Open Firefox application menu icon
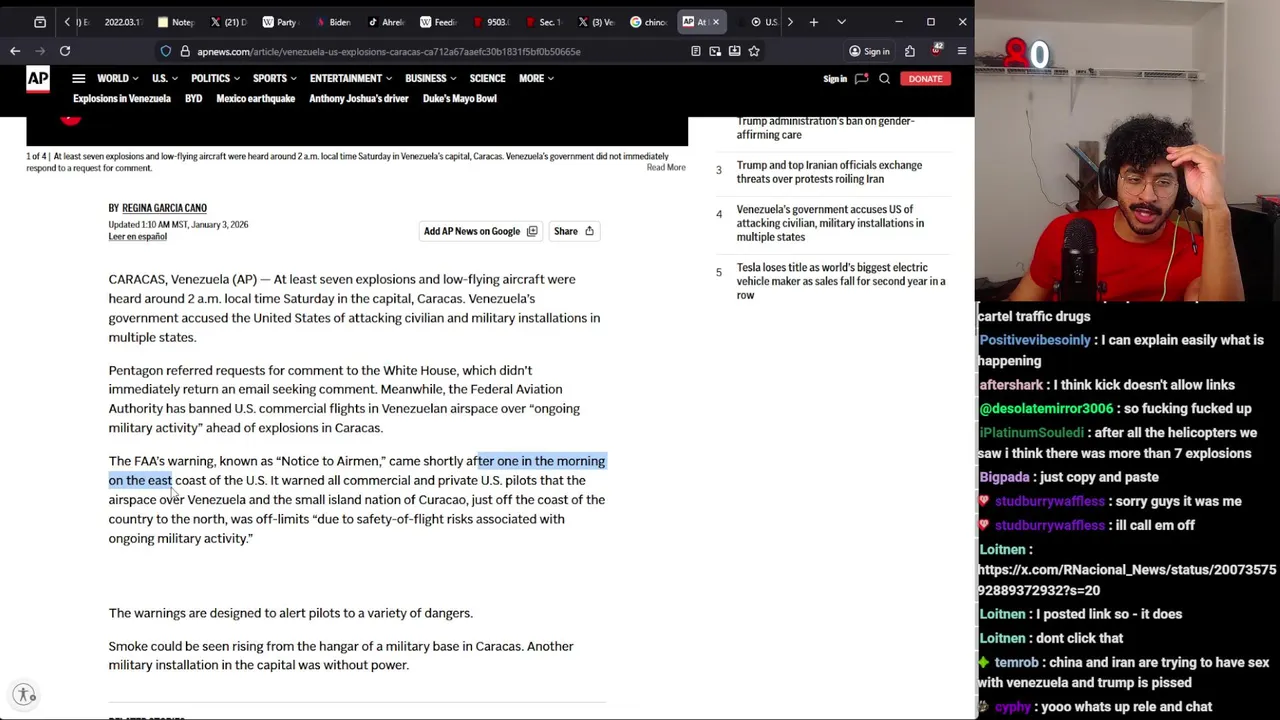Screen dimensions: 1280x720 962,51
